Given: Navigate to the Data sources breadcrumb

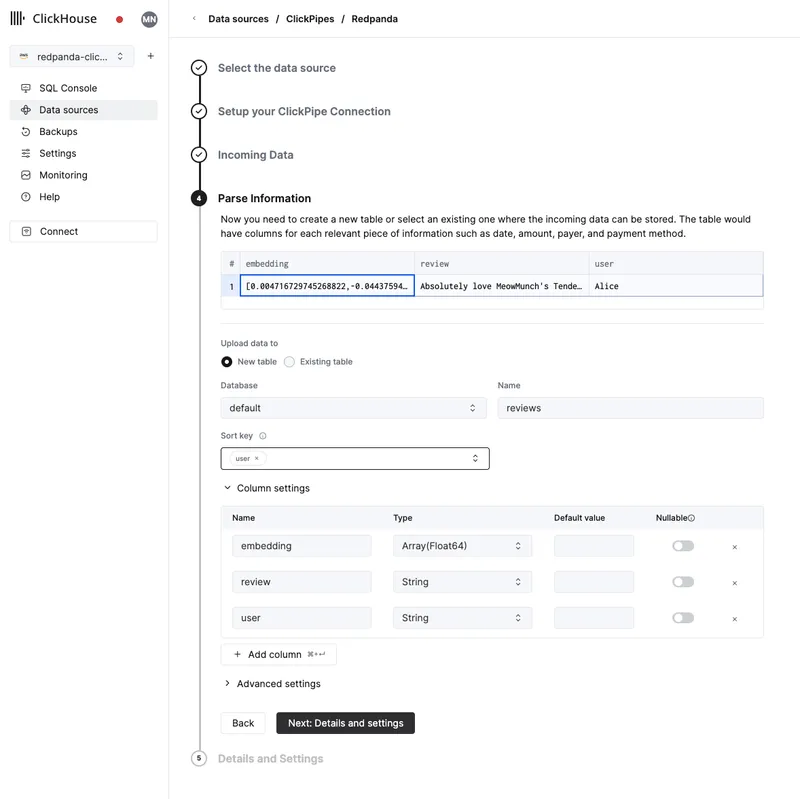Looking at the screenshot, I should tap(239, 18).
